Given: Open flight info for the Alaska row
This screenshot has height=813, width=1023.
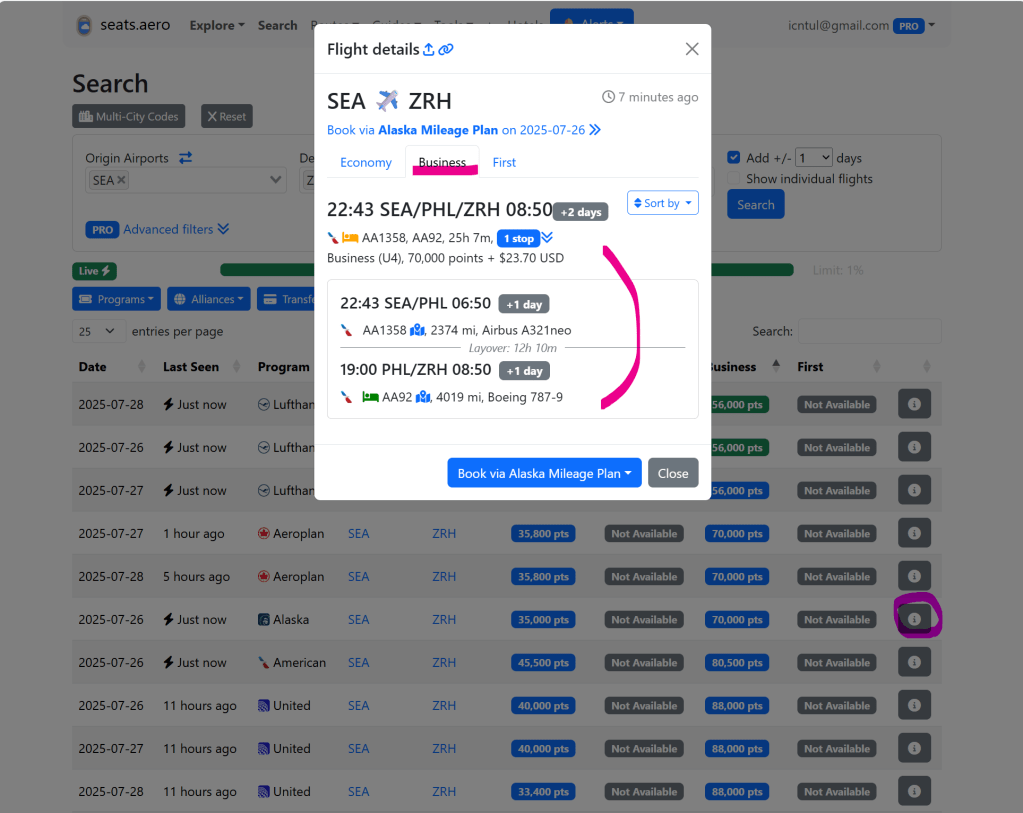Looking at the screenshot, I should 914,619.
